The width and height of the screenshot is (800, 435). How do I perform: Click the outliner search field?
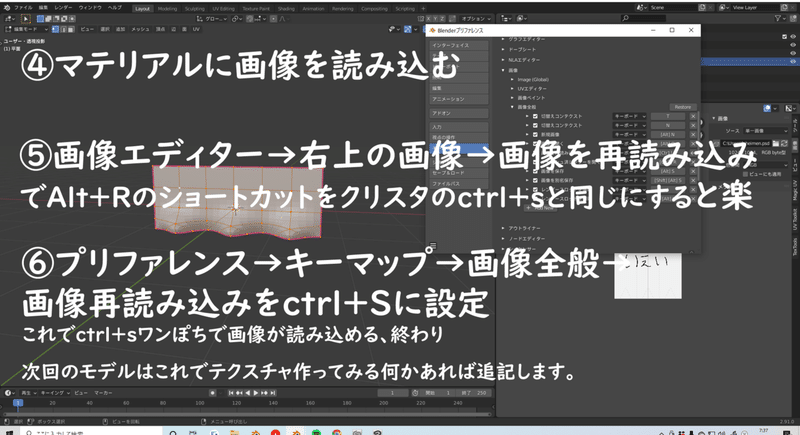[x=643, y=18]
